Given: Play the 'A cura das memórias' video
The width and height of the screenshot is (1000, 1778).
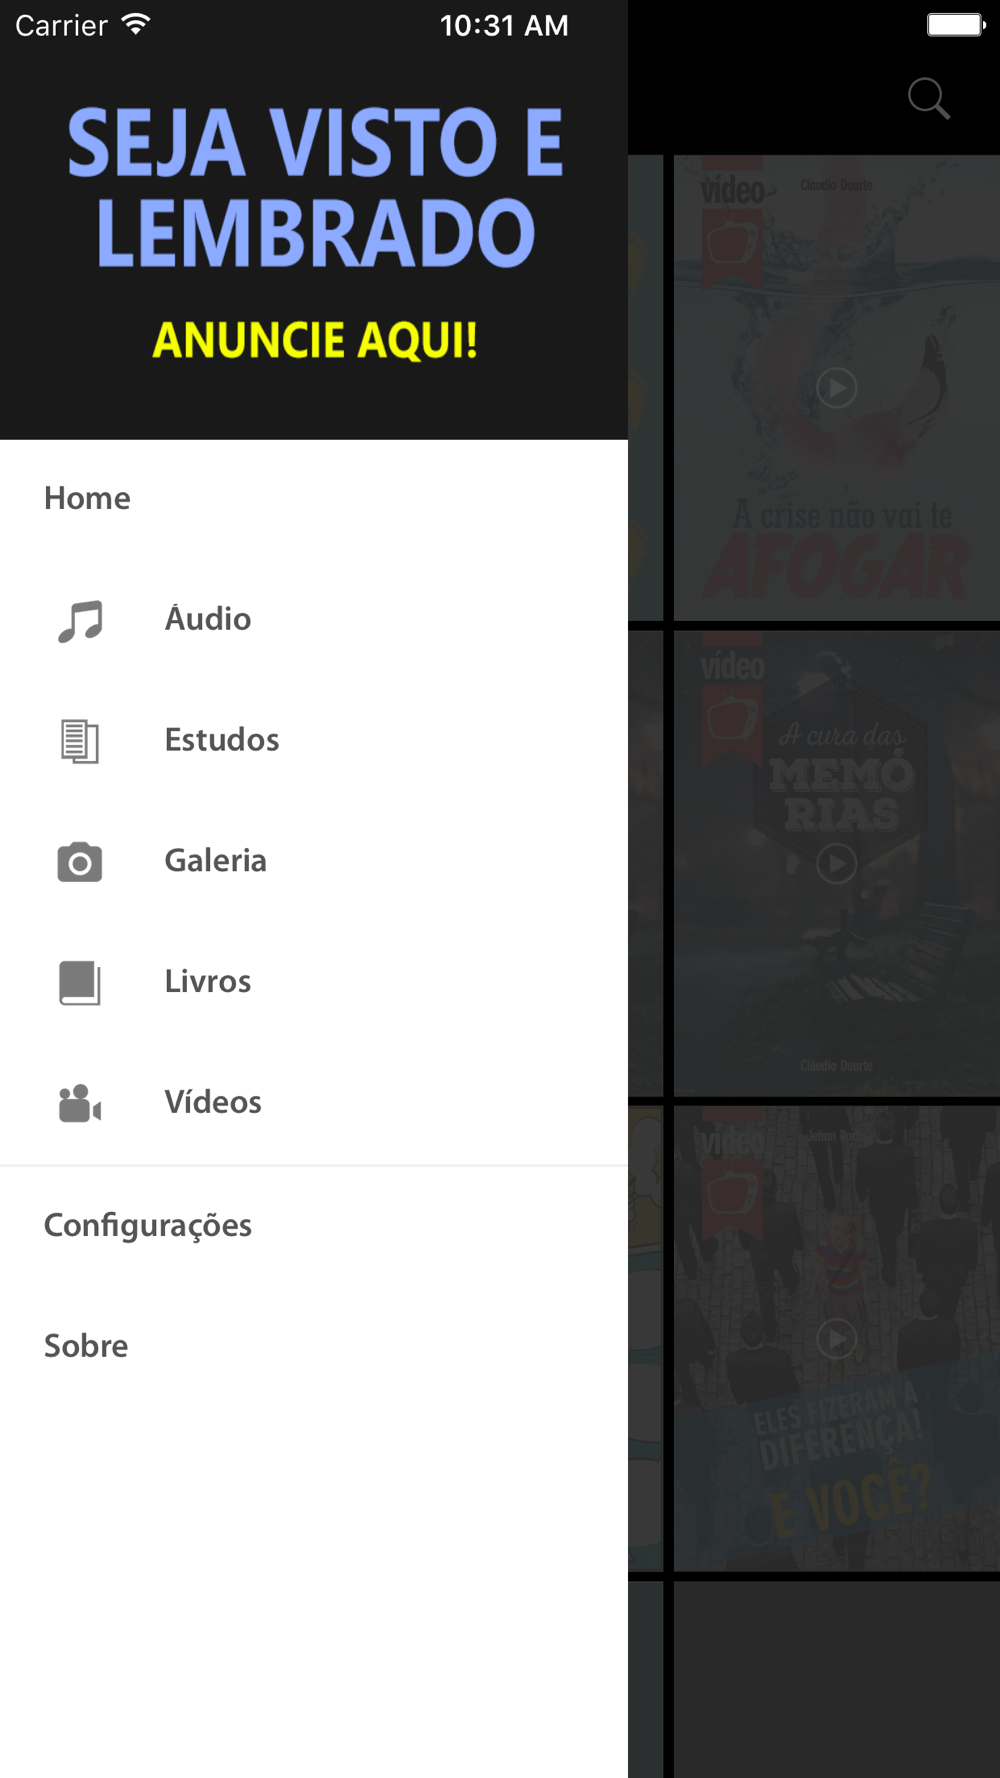Looking at the screenshot, I should tap(837, 863).
